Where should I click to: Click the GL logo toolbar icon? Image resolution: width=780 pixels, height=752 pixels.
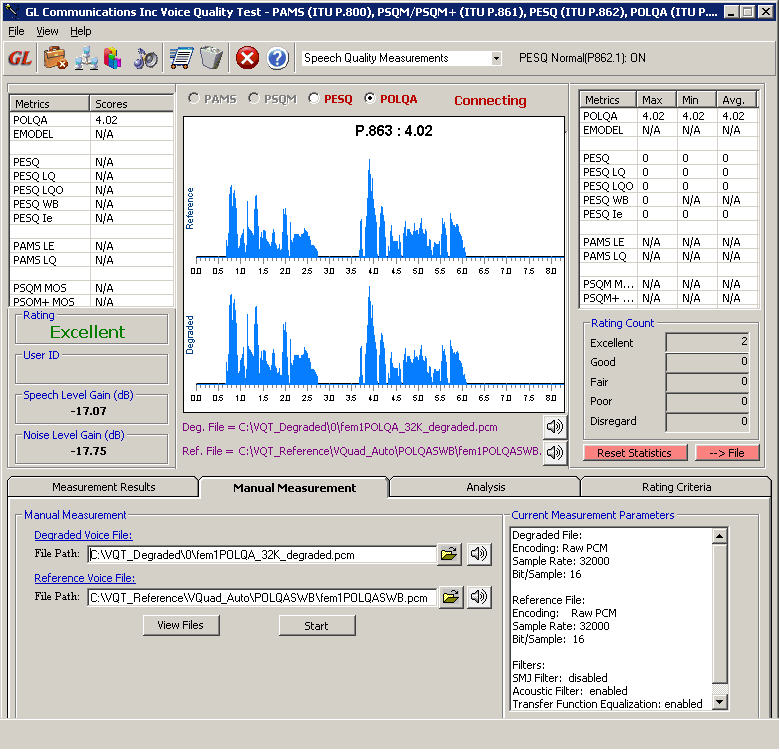[x=20, y=58]
